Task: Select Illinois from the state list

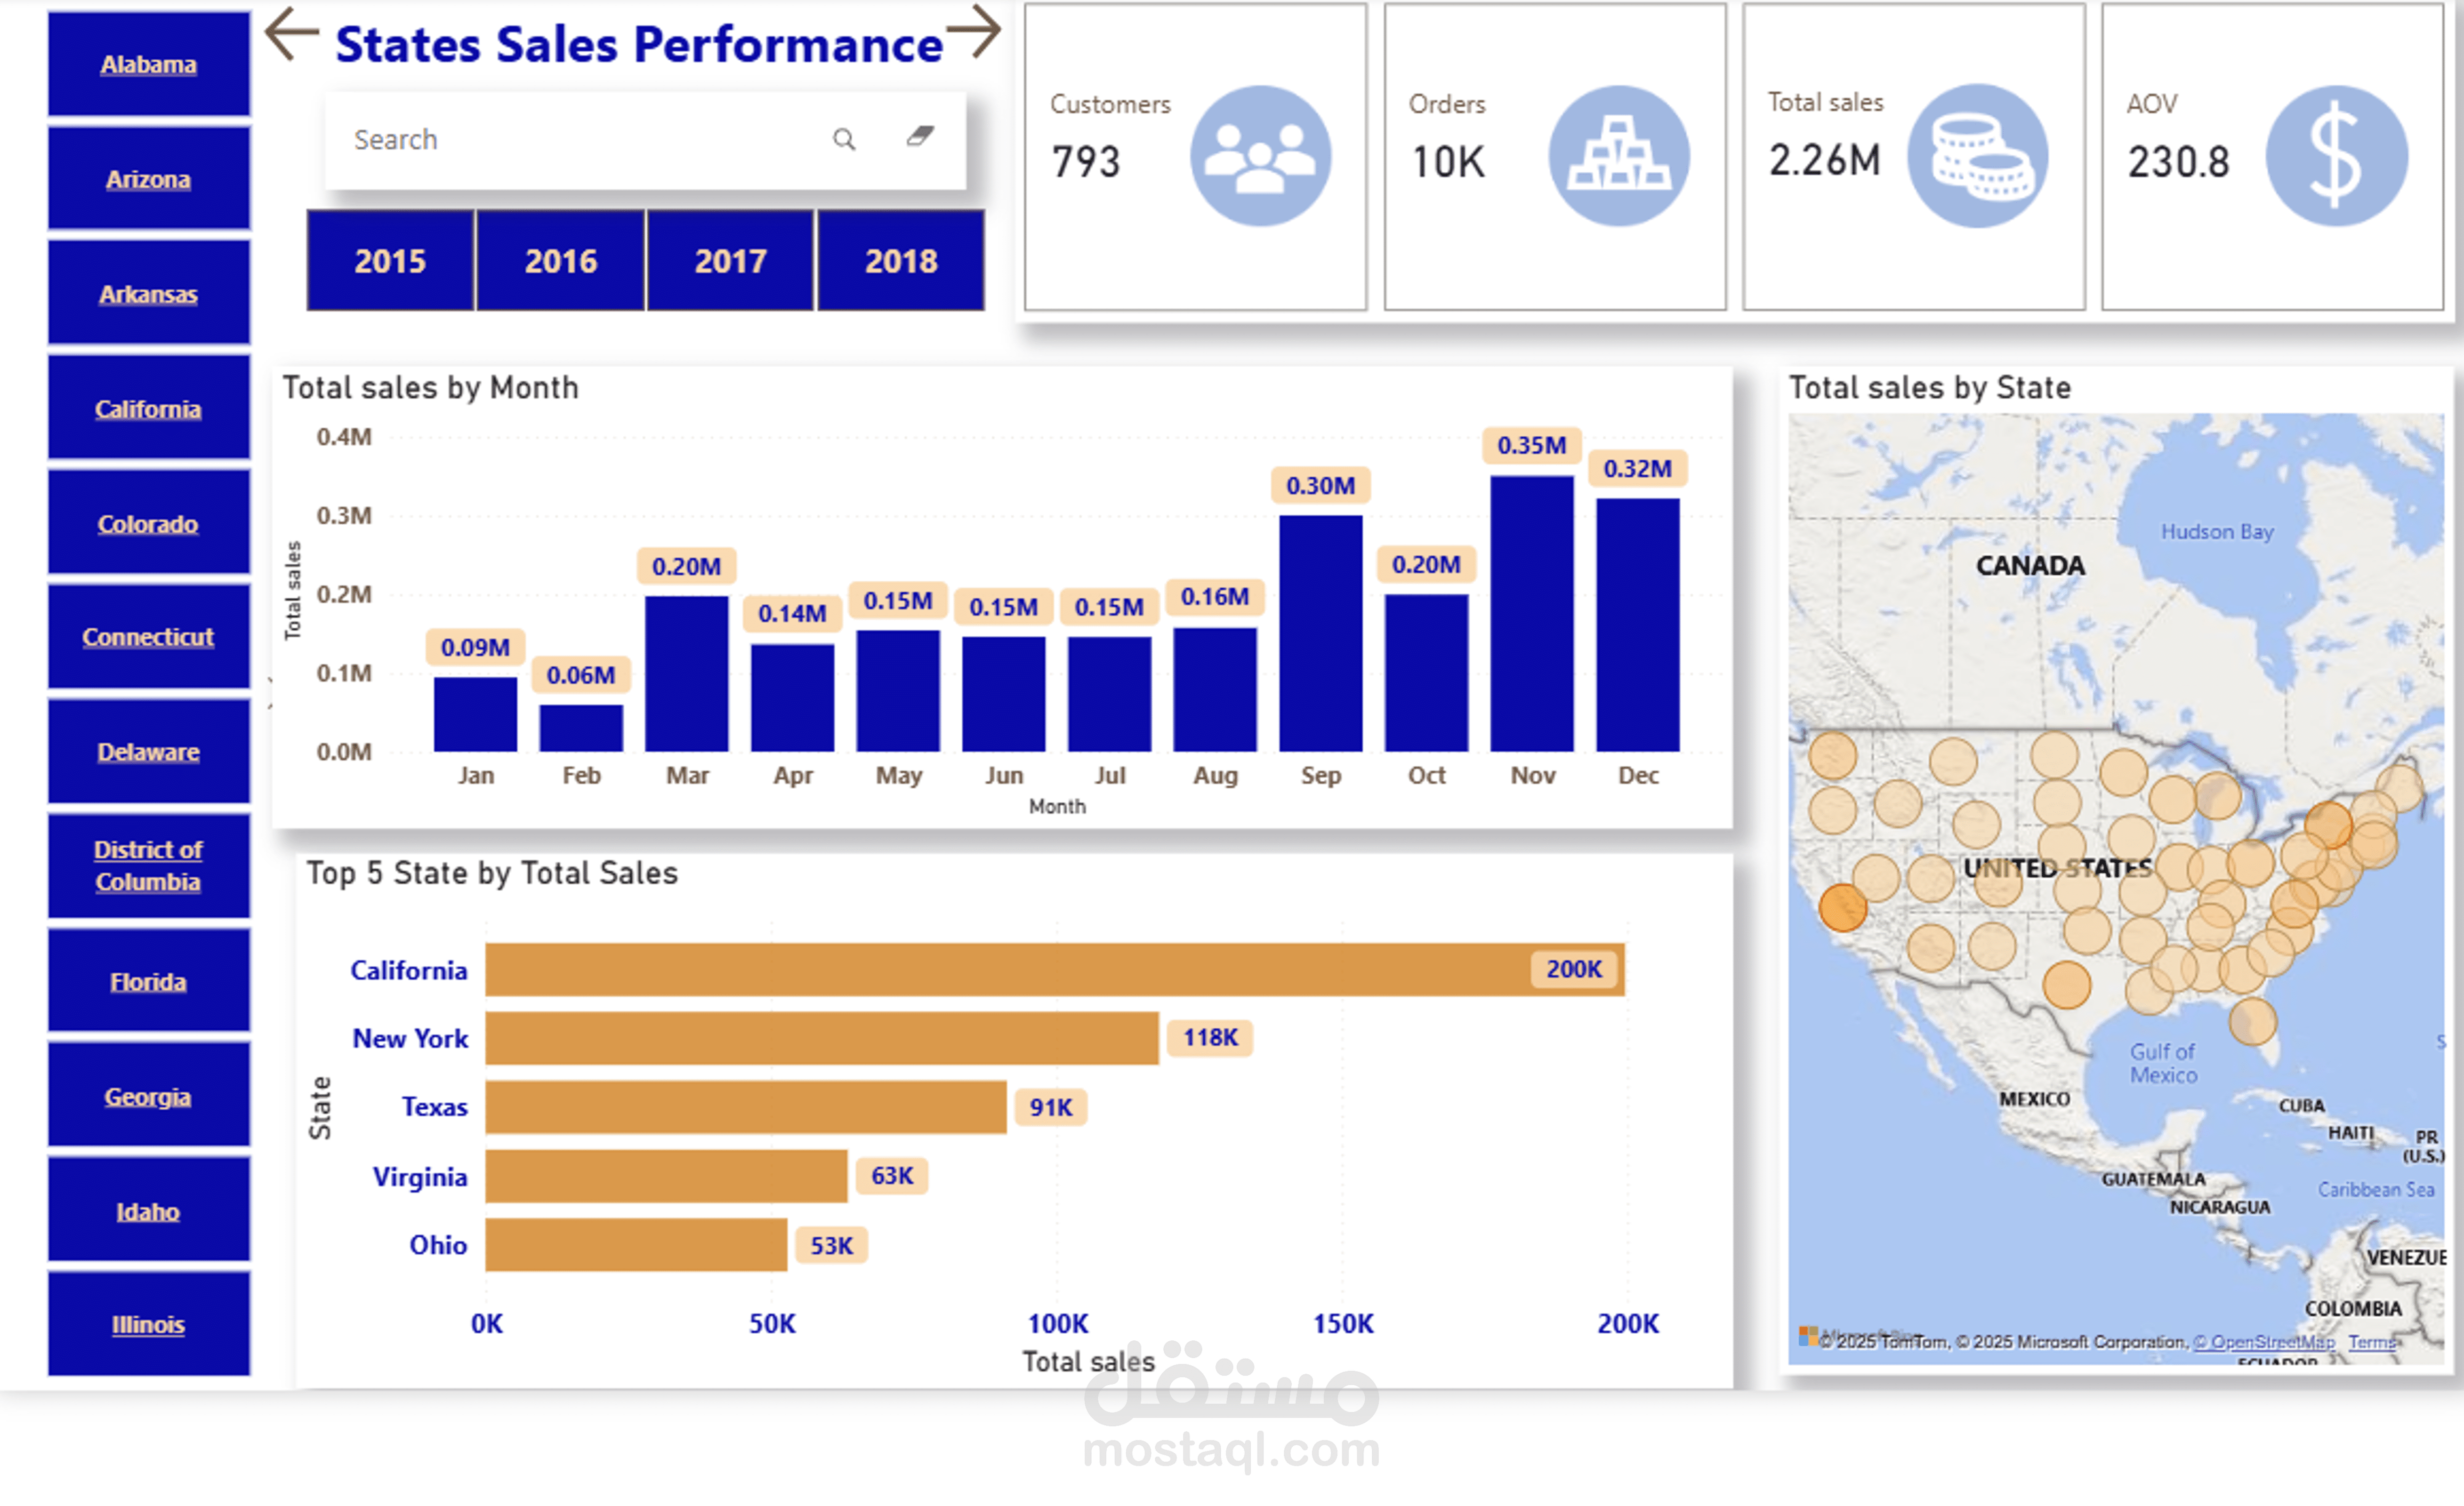Action: (x=148, y=1325)
